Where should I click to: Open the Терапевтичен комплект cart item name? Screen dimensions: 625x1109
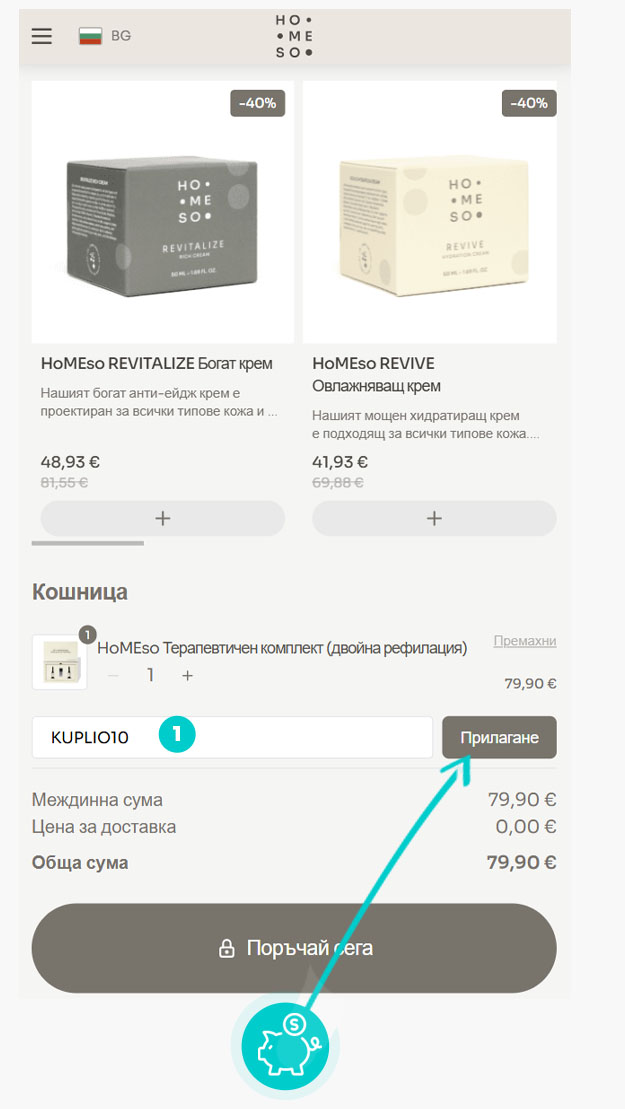tap(282, 648)
